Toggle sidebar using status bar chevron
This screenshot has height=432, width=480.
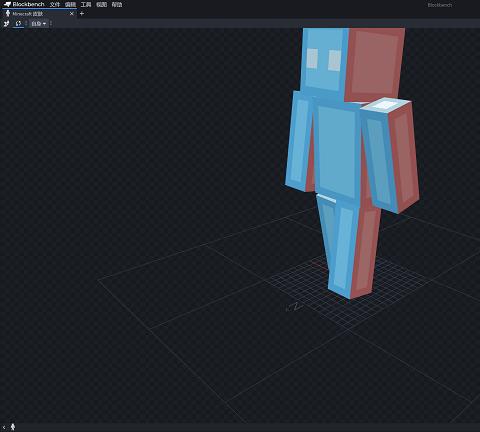coord(4,427)
